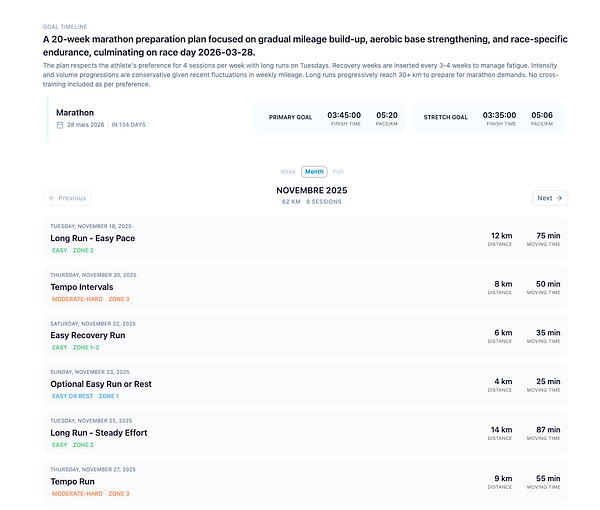Click the 05:20 primary goal pace

(x=387, y=115)
